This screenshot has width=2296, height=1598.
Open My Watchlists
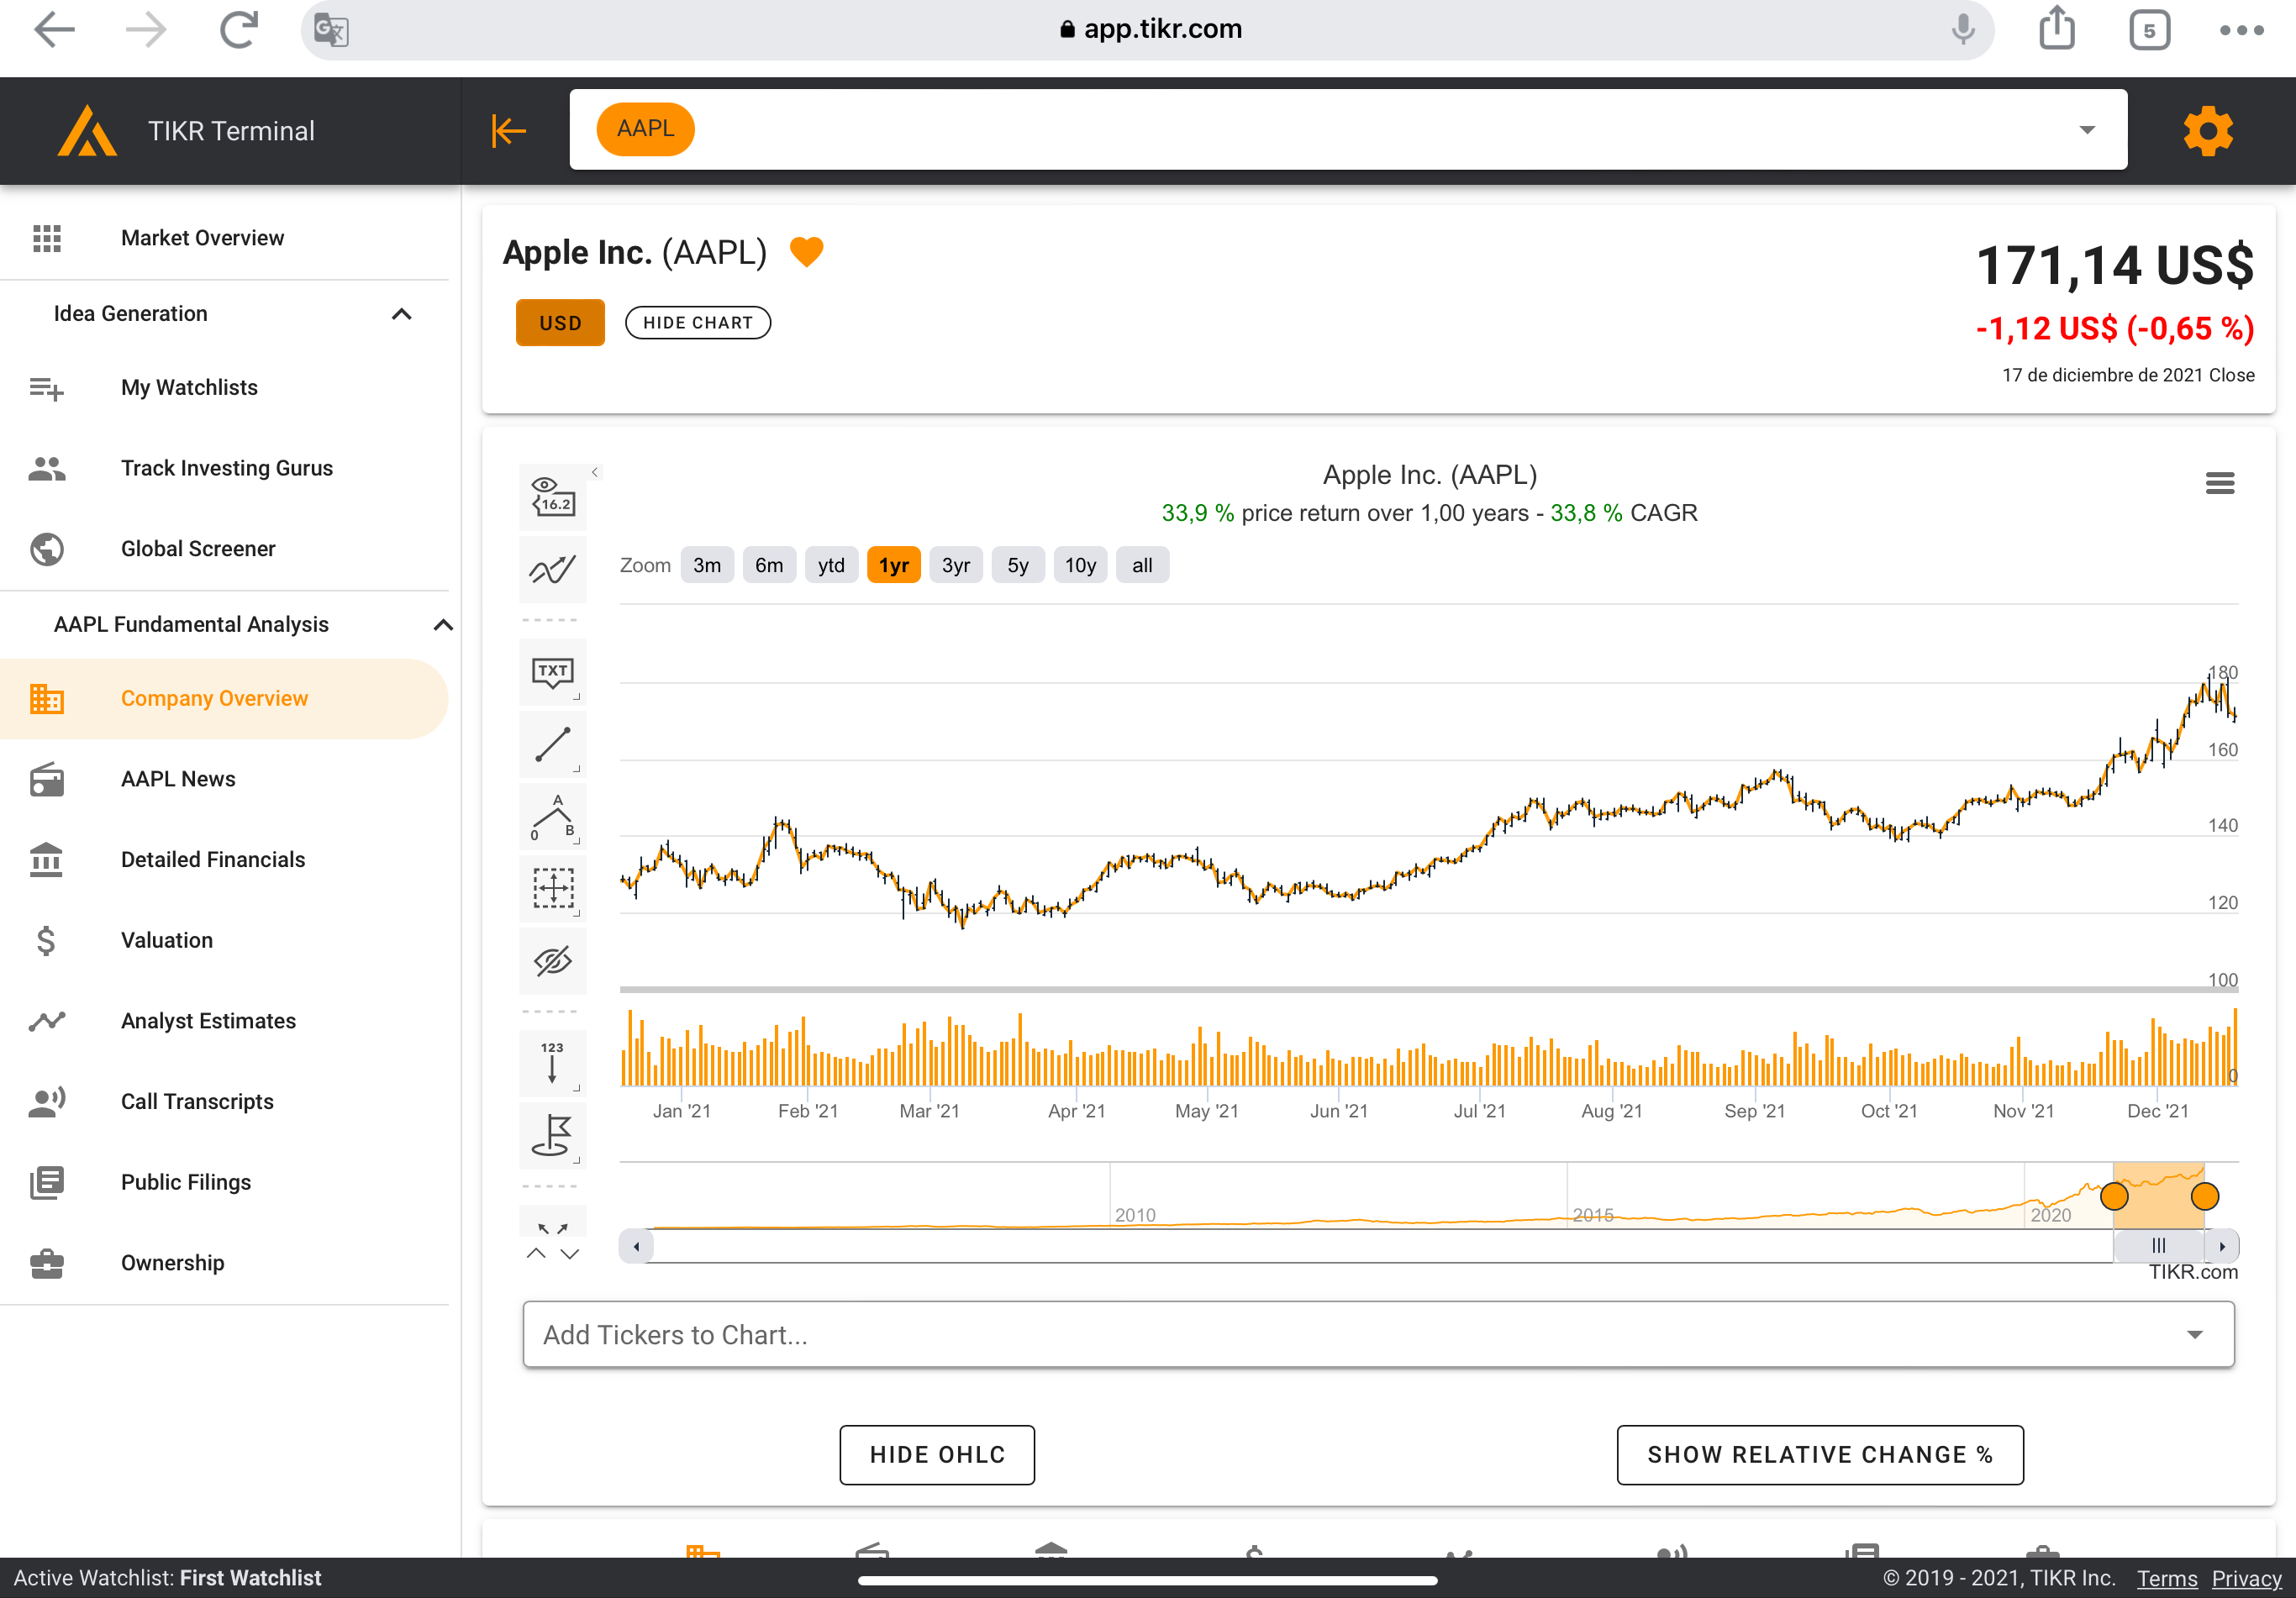point(224,388)
